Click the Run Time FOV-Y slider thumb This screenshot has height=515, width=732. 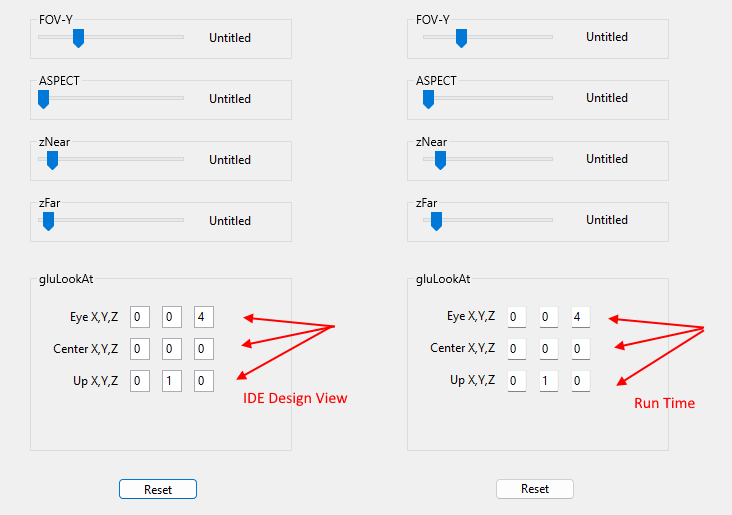461,38
